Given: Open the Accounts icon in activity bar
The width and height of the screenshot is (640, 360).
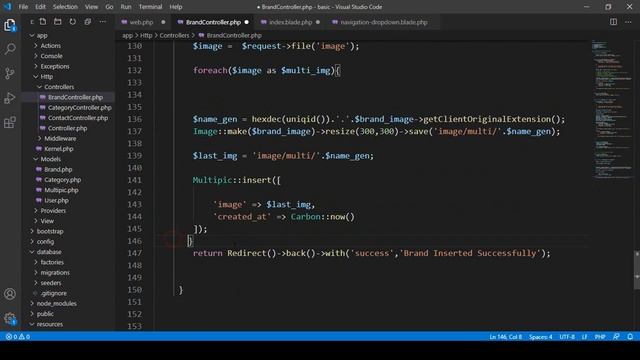Looking at the screenshot, I should [x=10, y=294].
